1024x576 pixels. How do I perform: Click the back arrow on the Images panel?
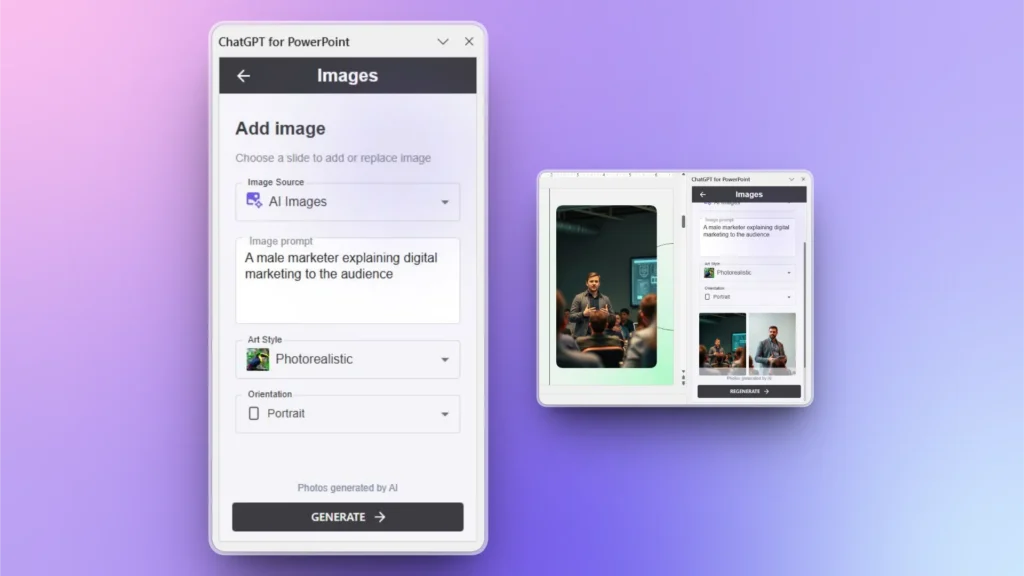pos(243,75)
